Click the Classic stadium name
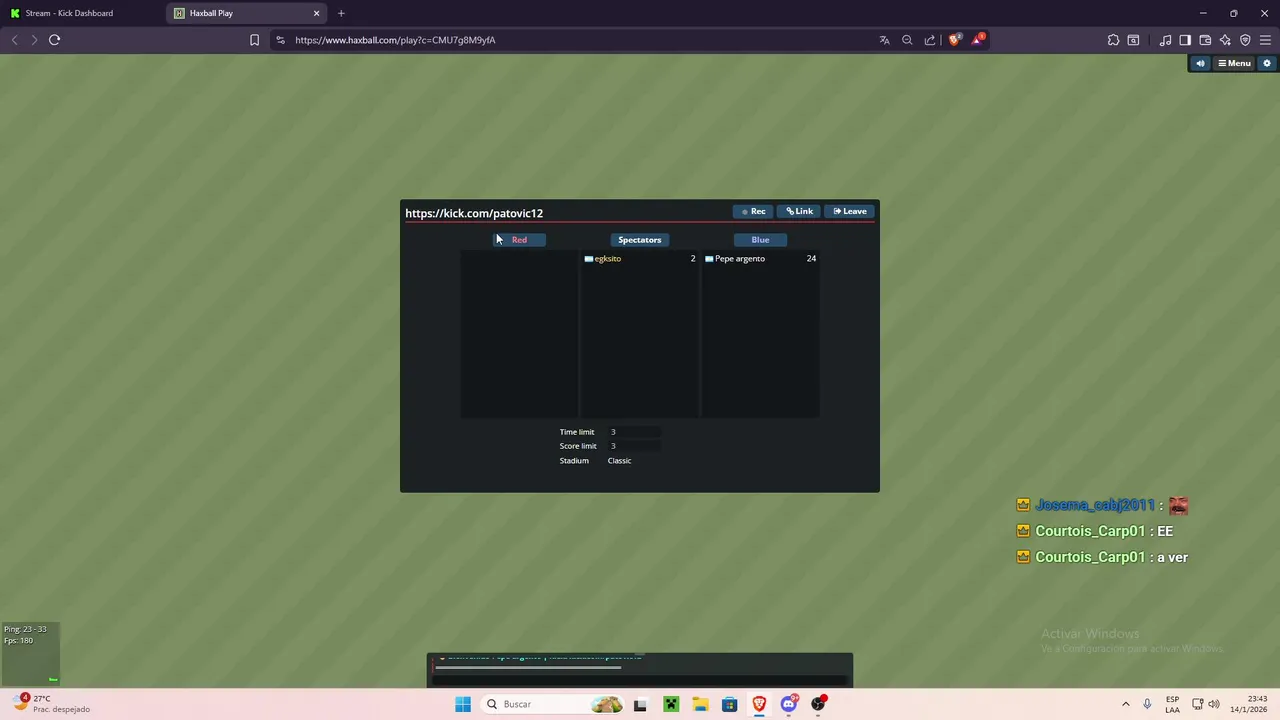 click(619, 461)
